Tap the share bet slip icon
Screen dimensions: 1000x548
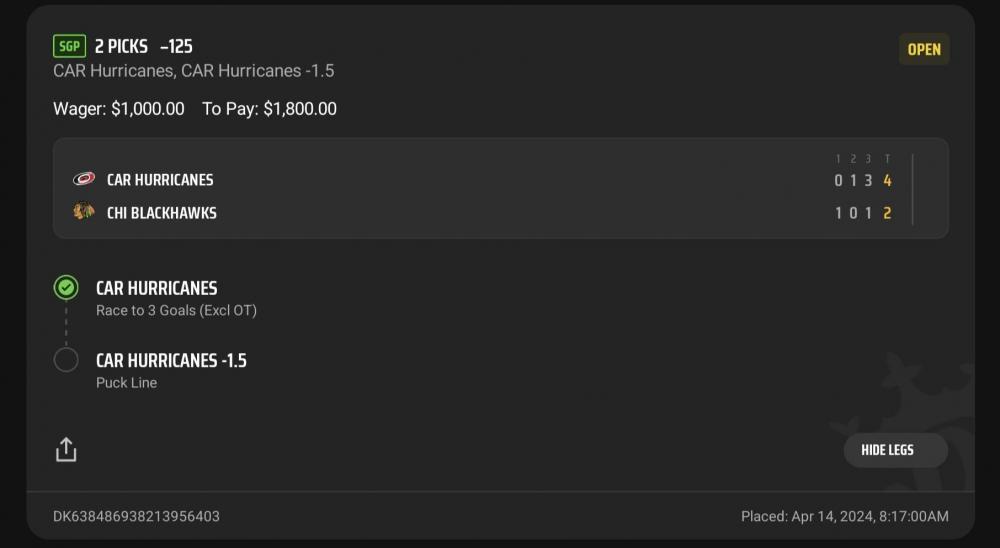coord(66,450)
